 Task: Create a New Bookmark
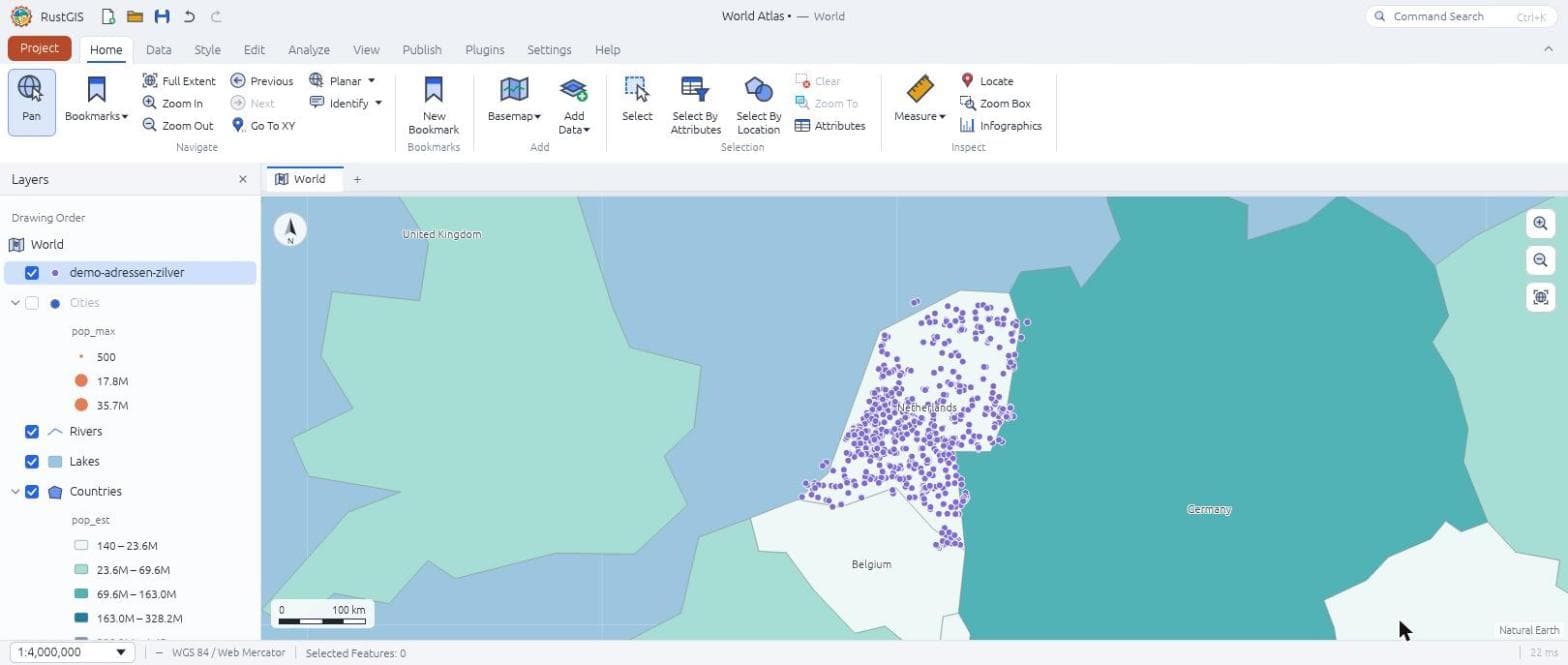(434, 104)
